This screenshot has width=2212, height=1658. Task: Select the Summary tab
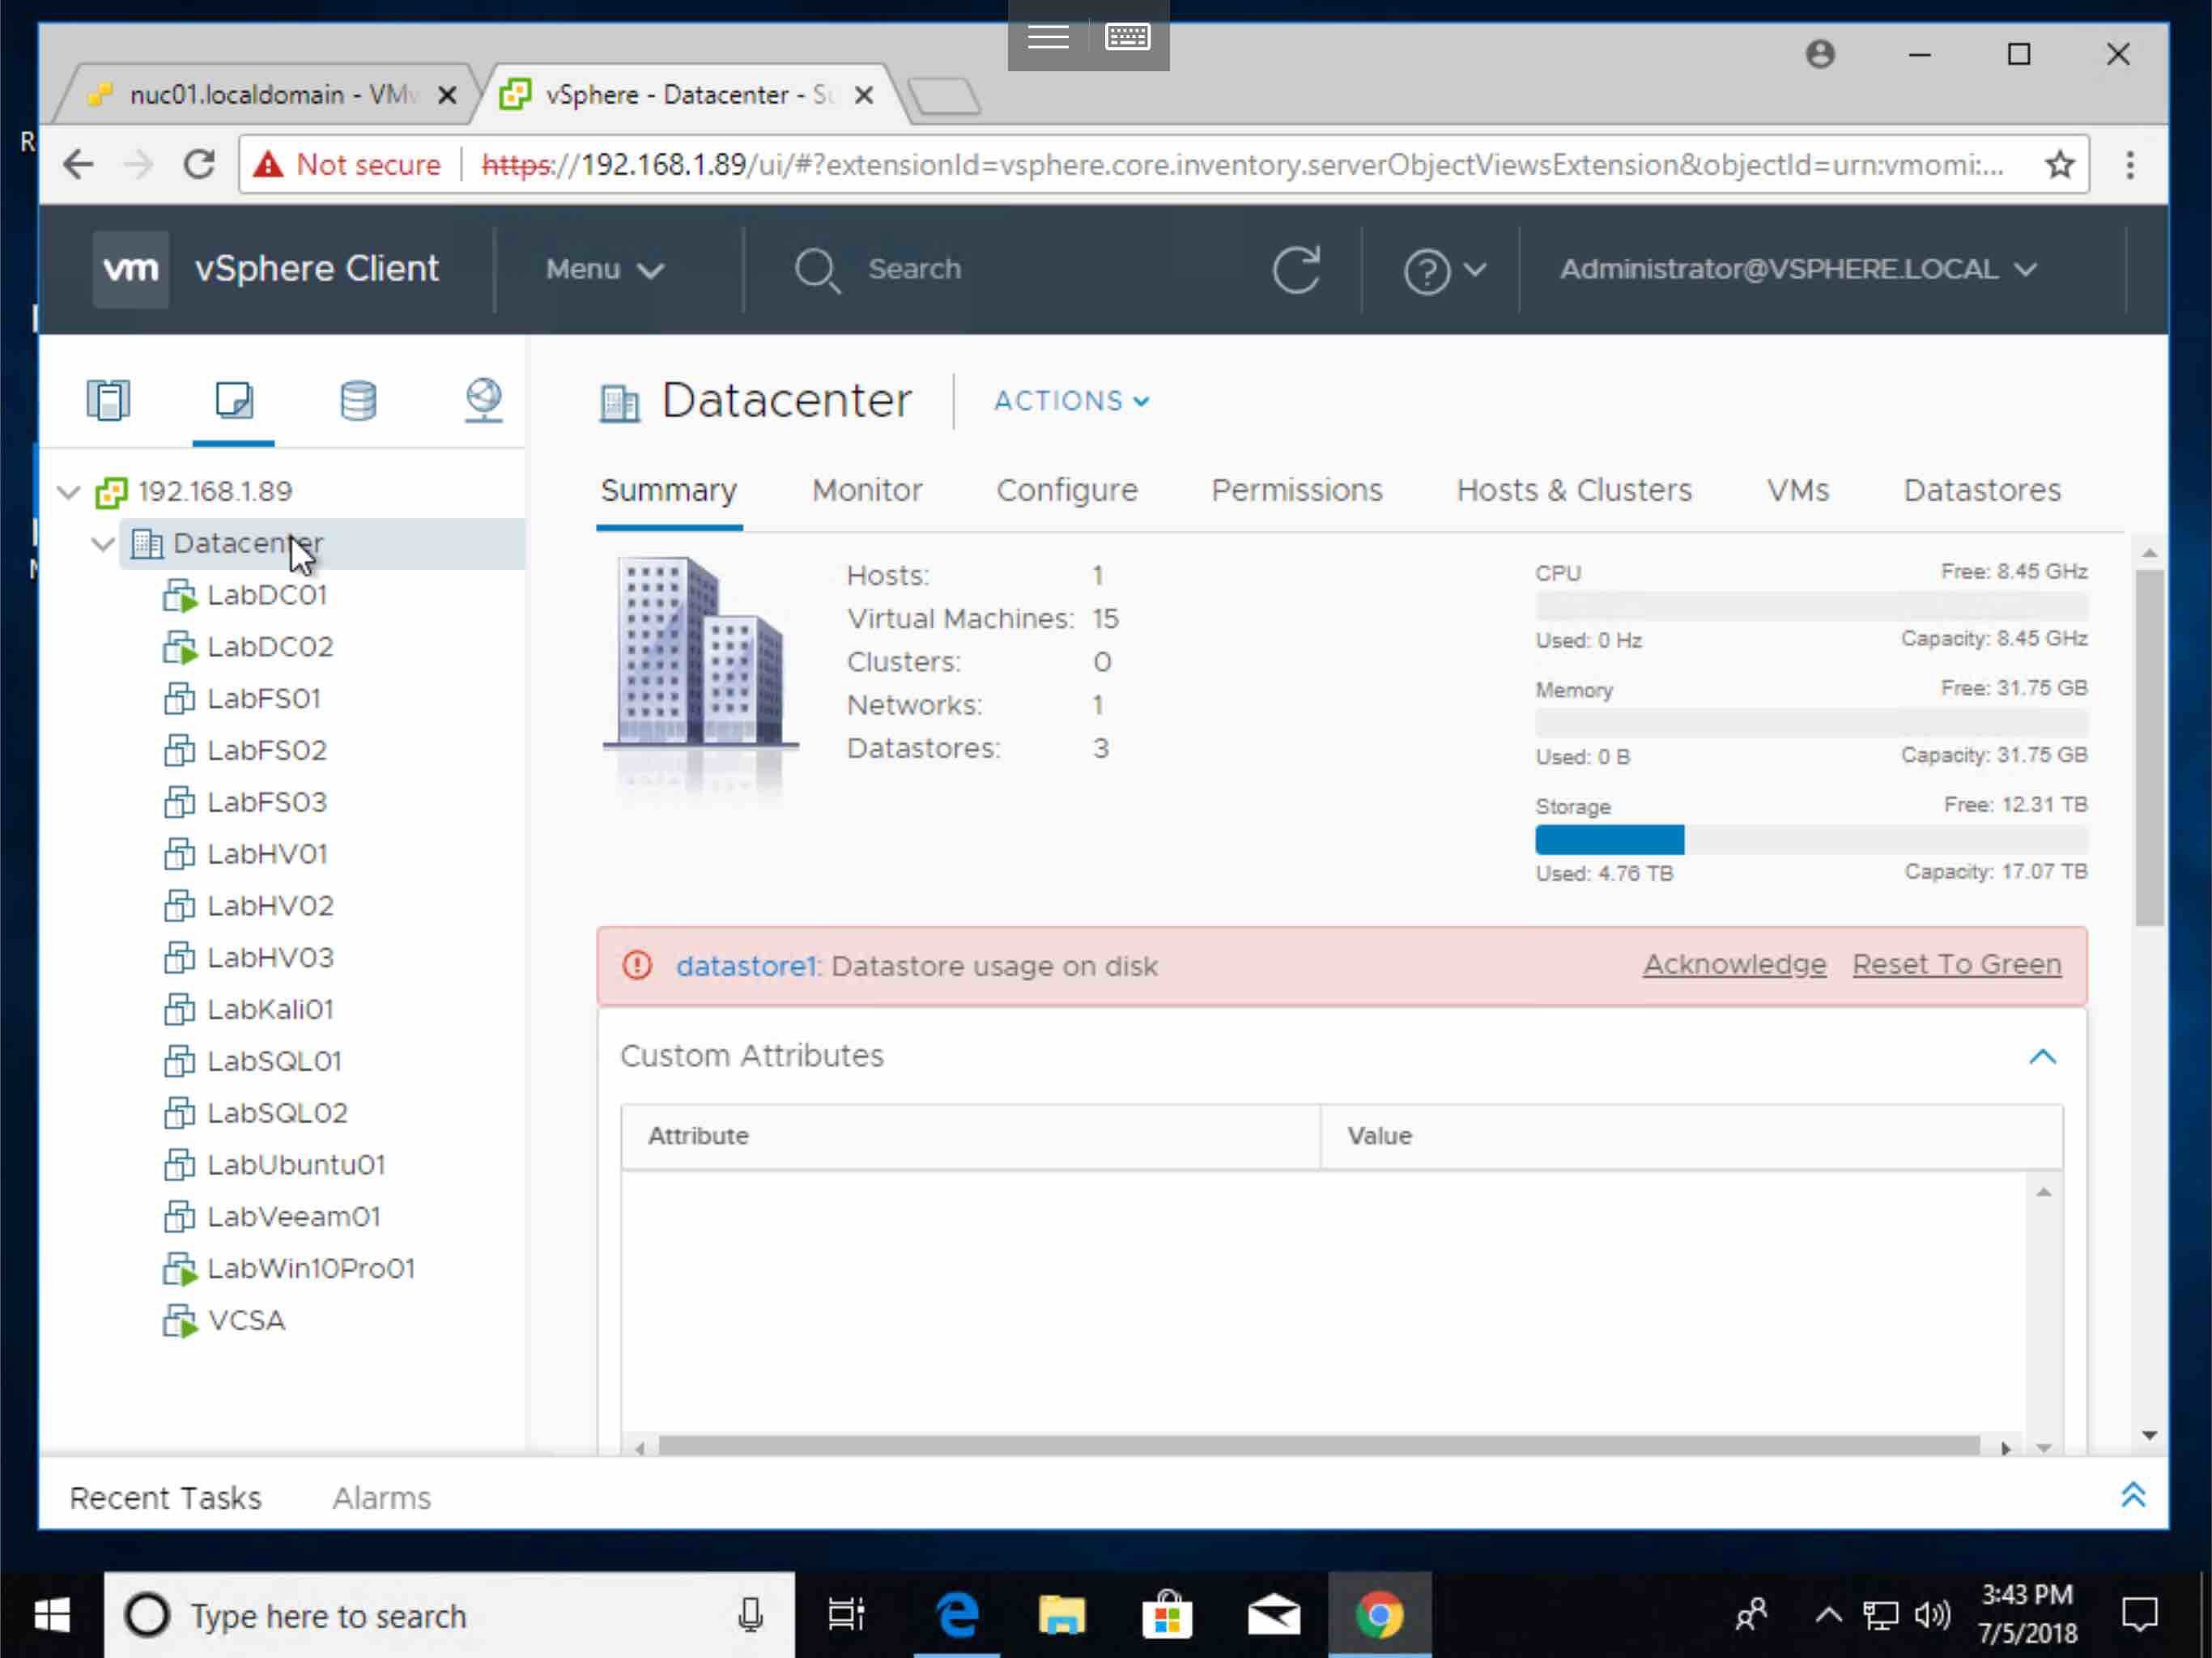click(669, 490)
